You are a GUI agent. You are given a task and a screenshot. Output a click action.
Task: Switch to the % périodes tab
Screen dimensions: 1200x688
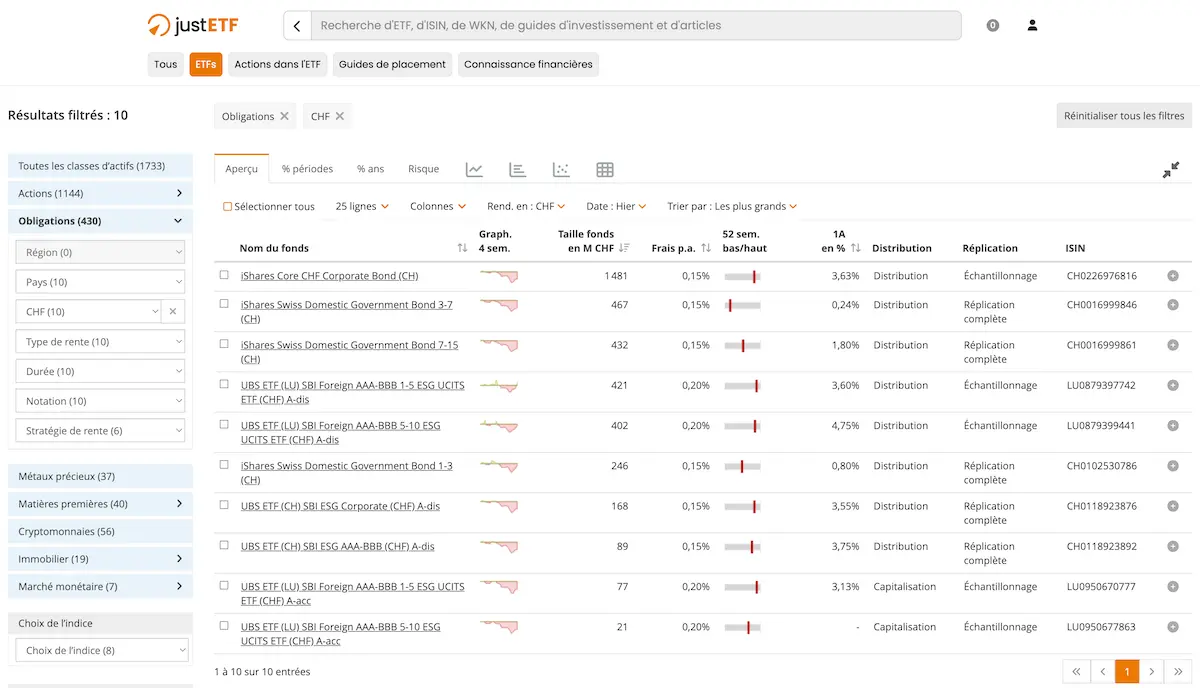click(x=307, y=169)
